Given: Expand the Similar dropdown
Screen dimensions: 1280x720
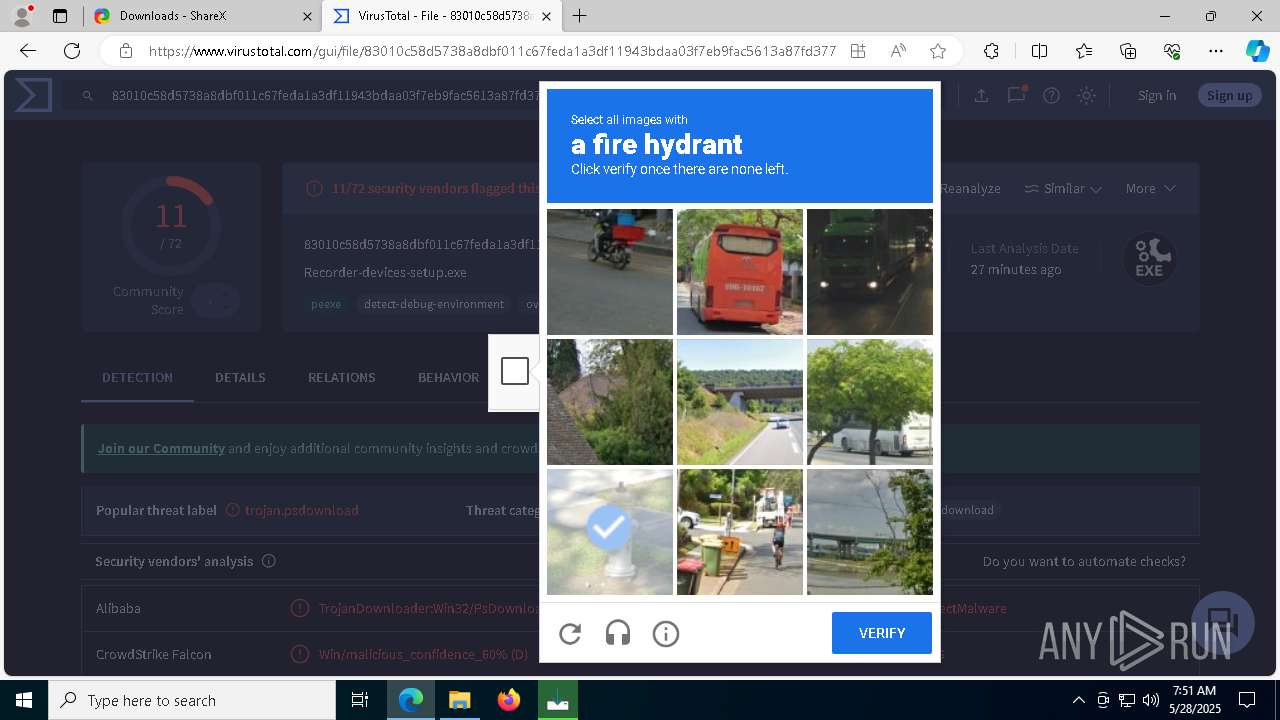Looking at the screenshot, I should pos(1064,188).
